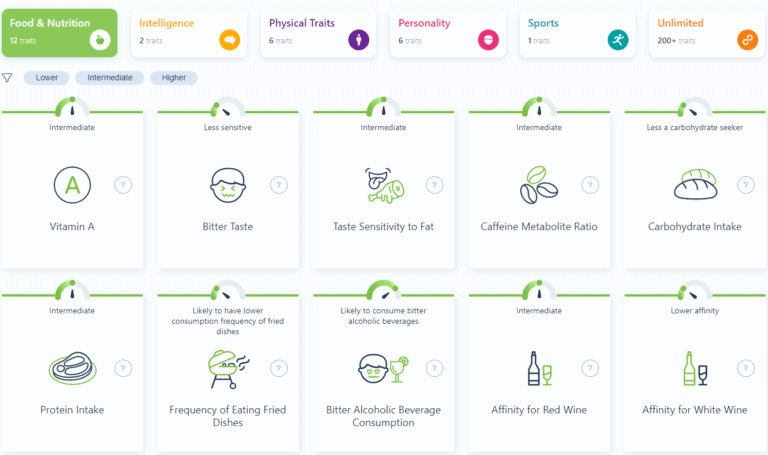The height and width of the screenshot is (455, 768).
Task: Click the Vitamin A letter icon
Action: tap(72, 184)
